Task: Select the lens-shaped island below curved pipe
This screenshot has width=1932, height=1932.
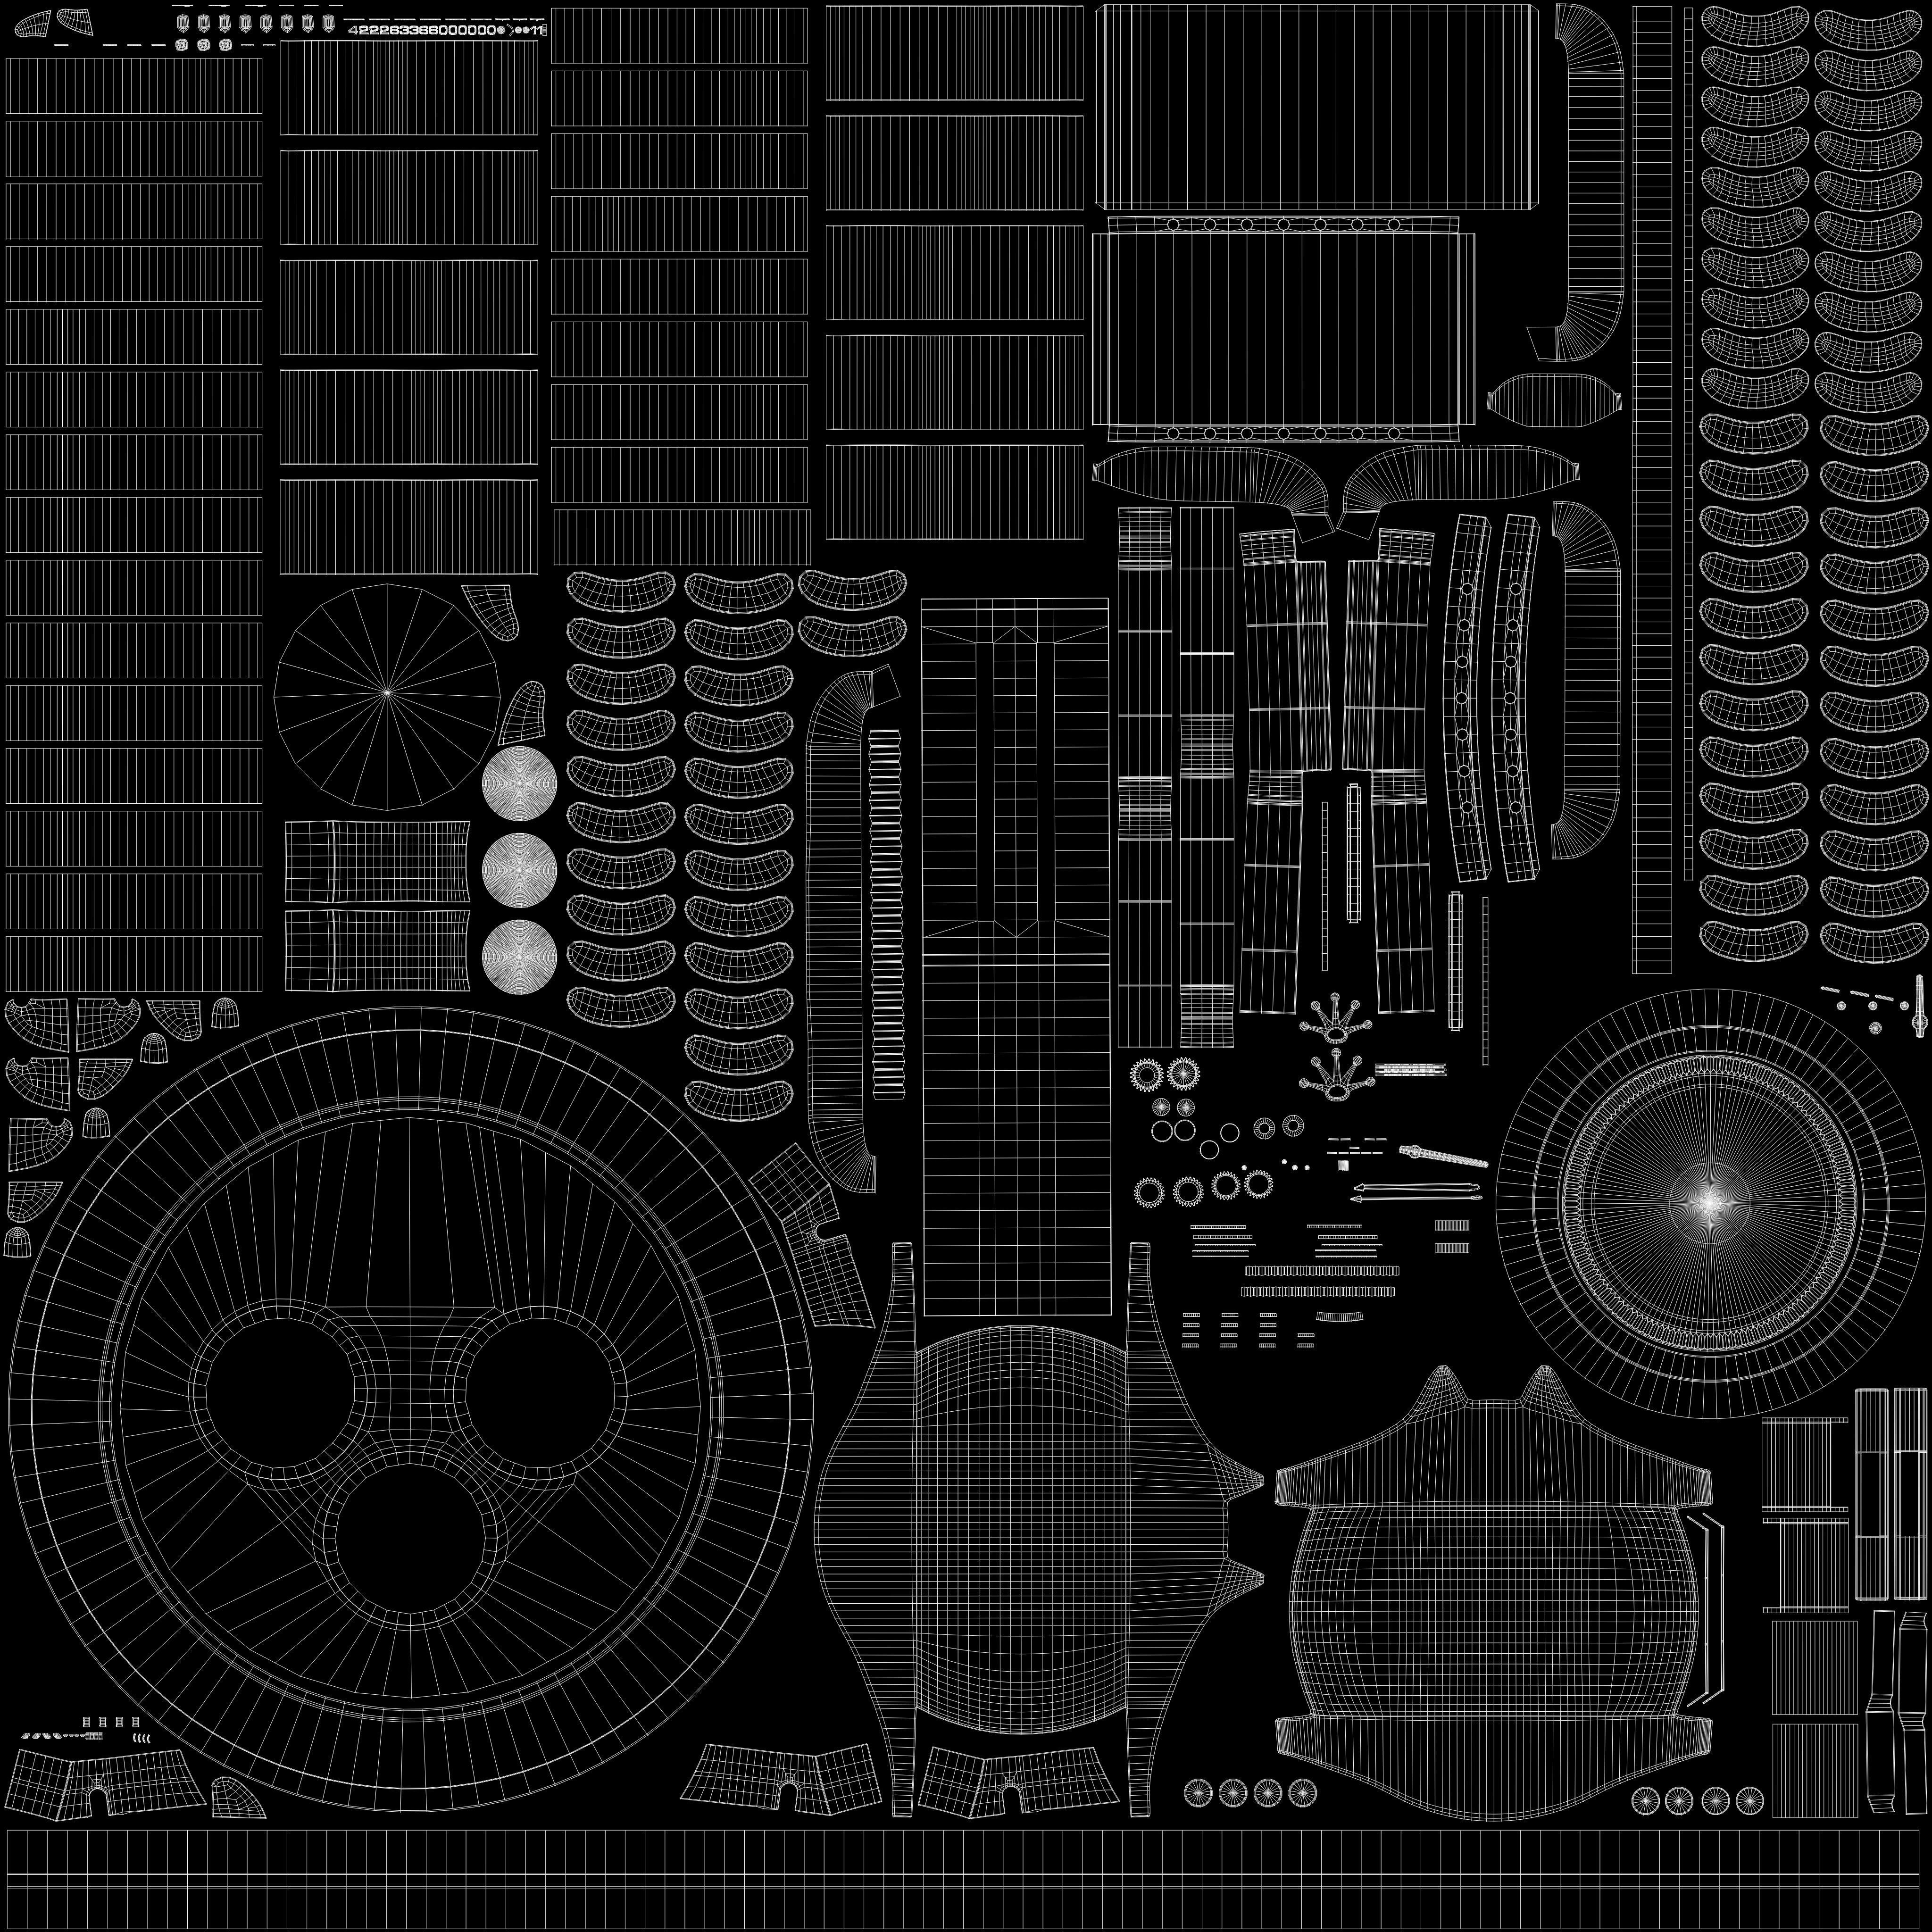Action: coord(1554,400)
